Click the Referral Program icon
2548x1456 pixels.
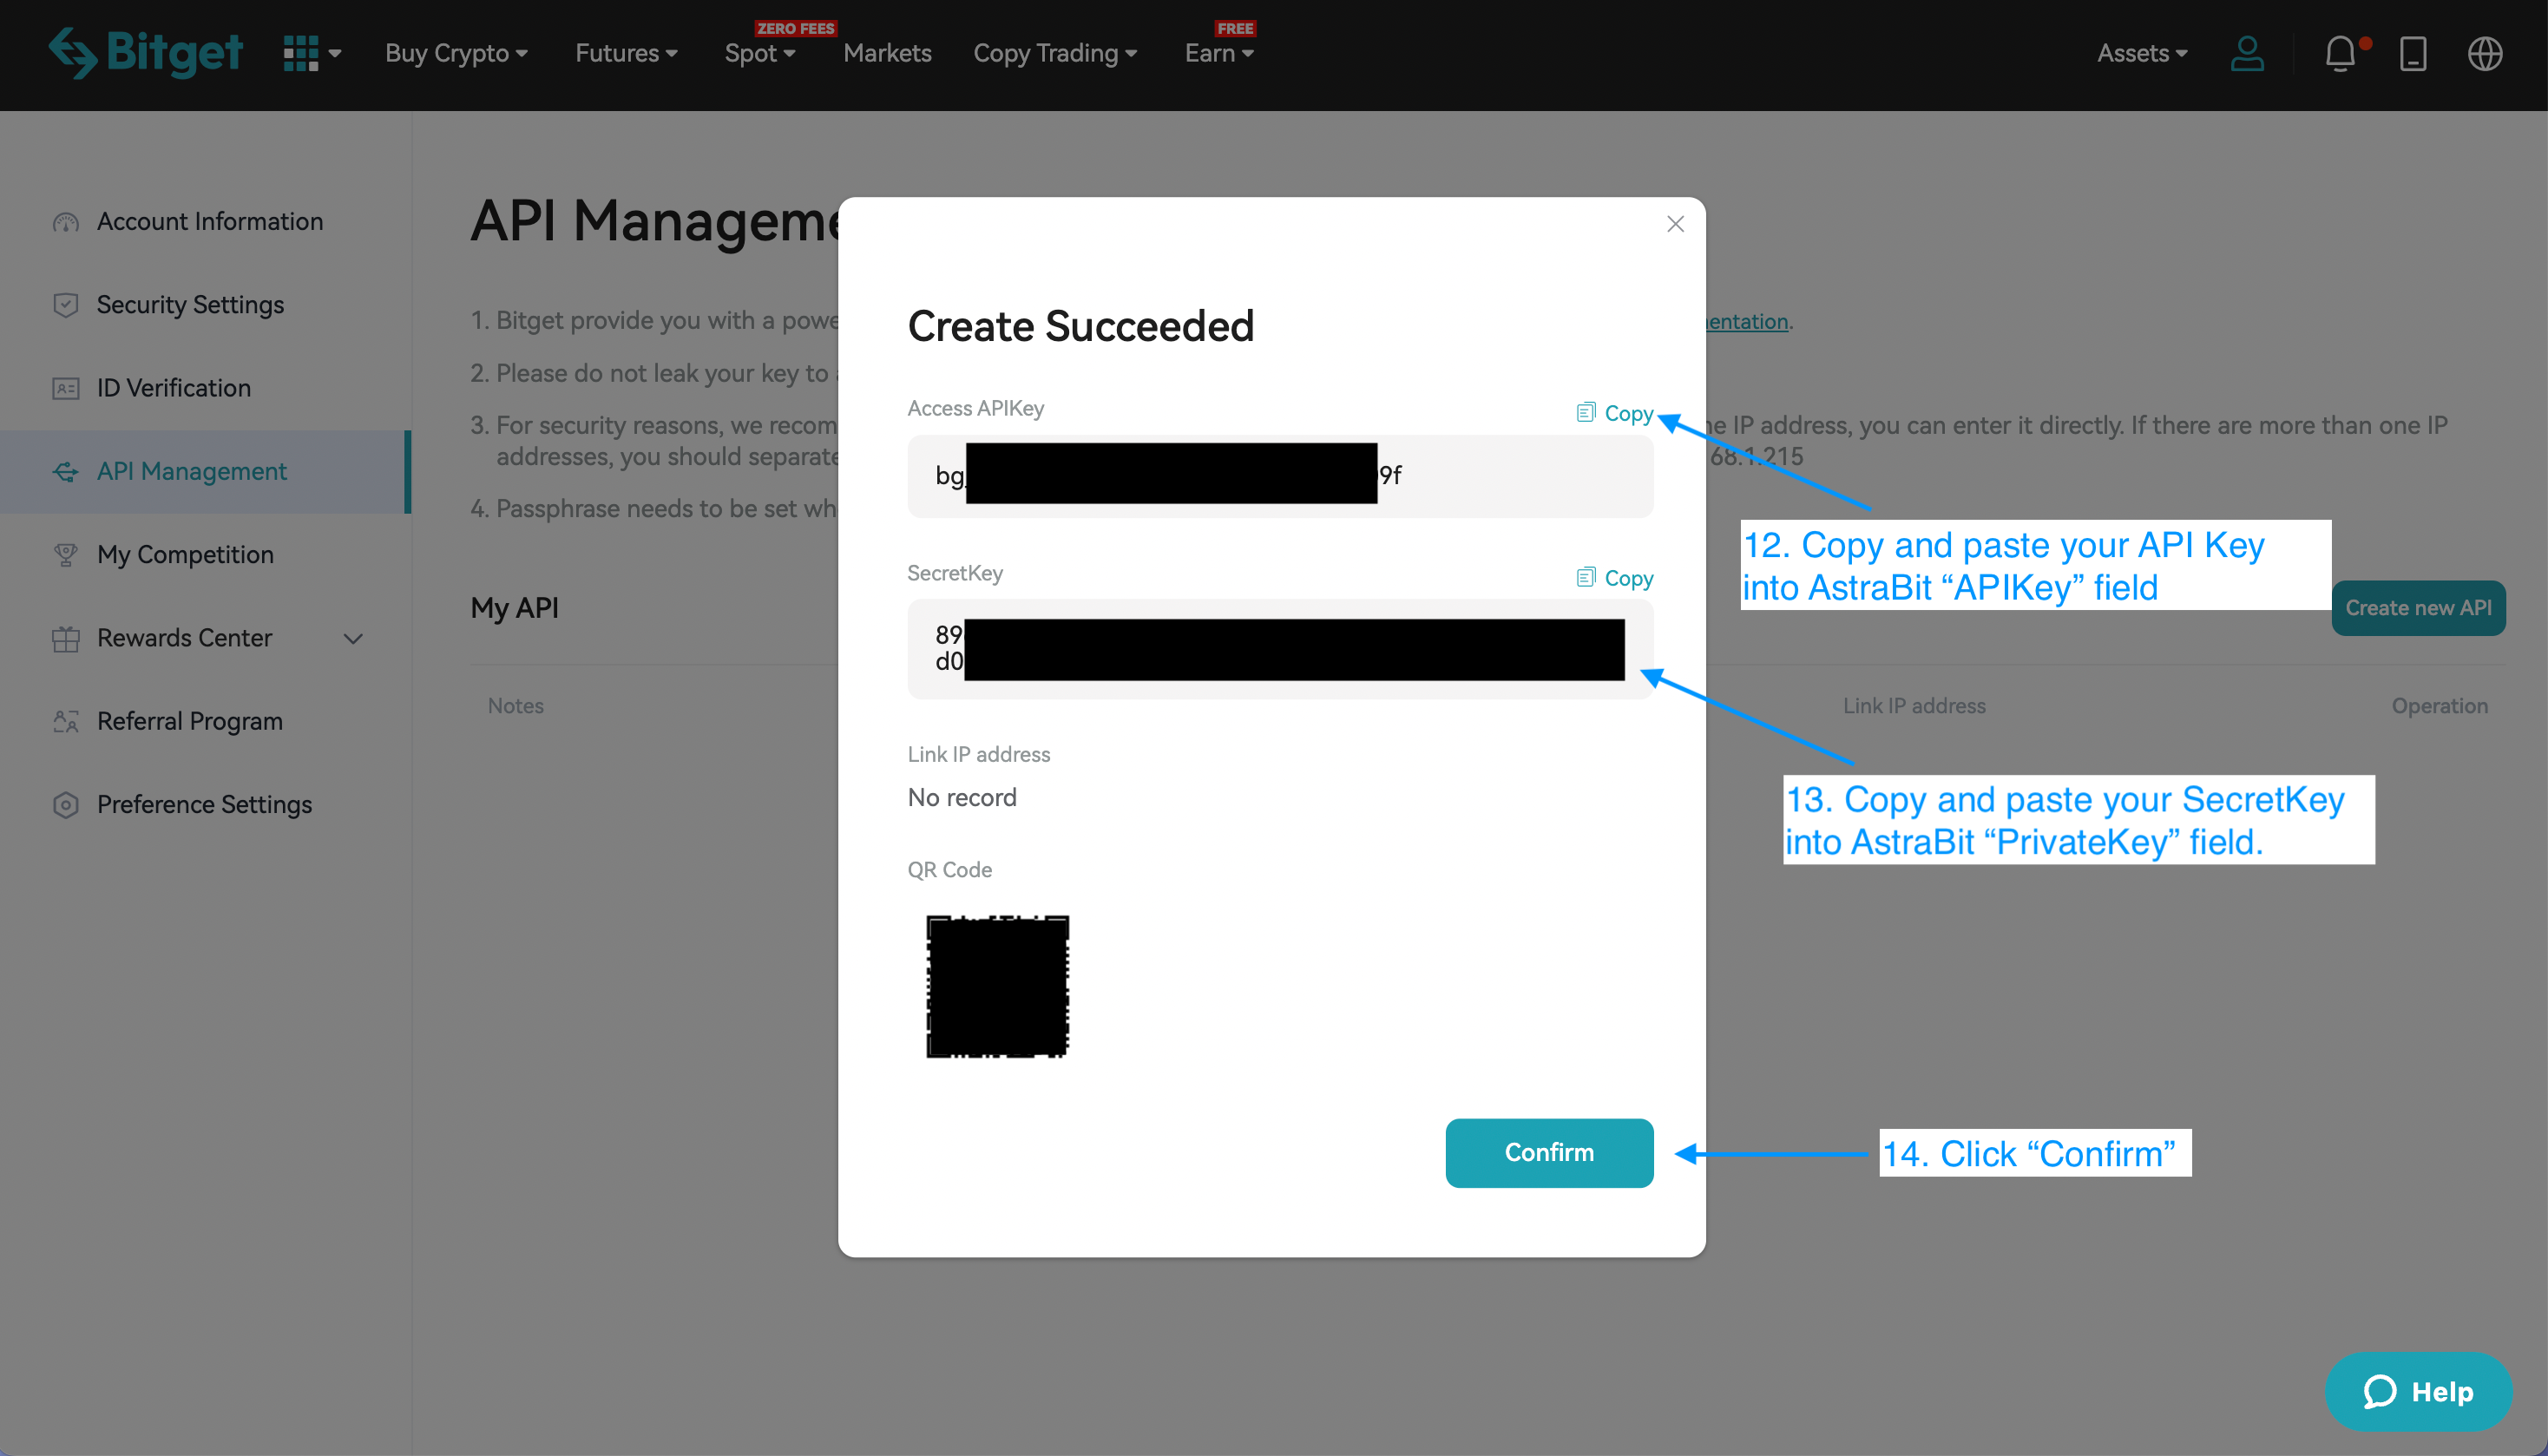click(66, 721)
